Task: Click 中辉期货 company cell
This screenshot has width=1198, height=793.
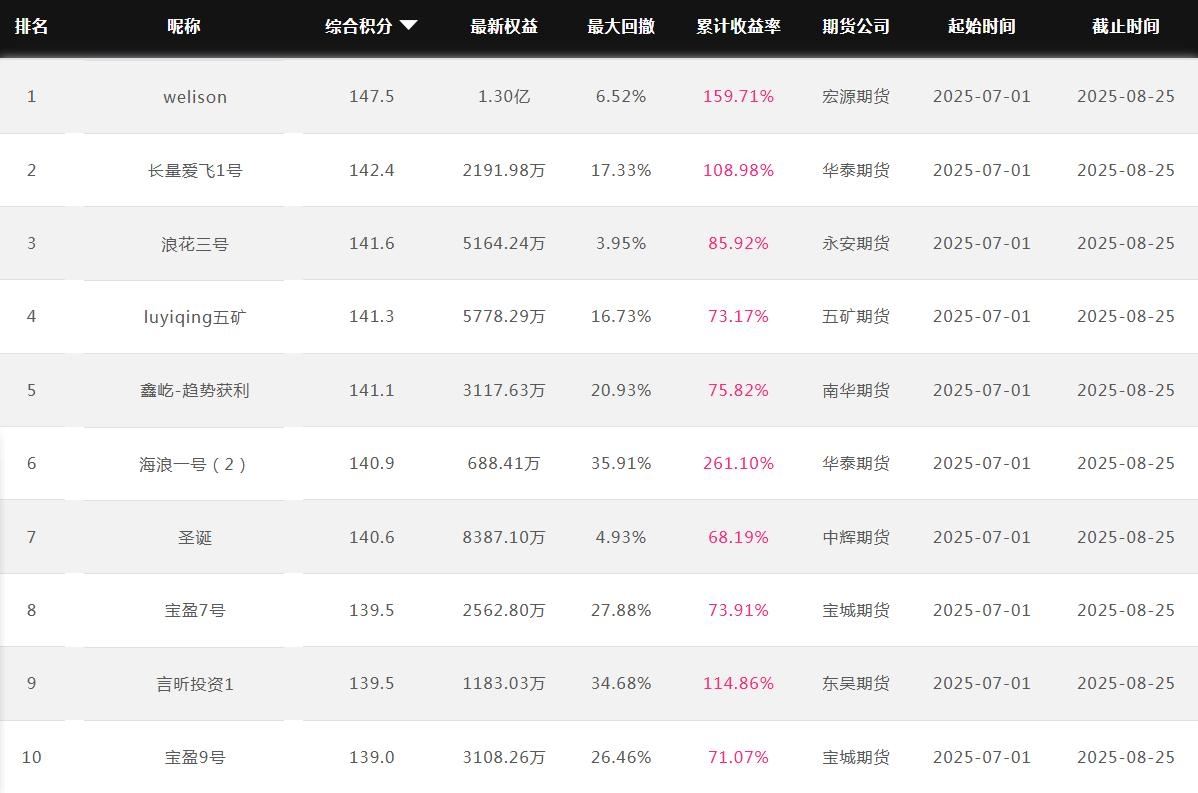Action: (x=856, y=537)
